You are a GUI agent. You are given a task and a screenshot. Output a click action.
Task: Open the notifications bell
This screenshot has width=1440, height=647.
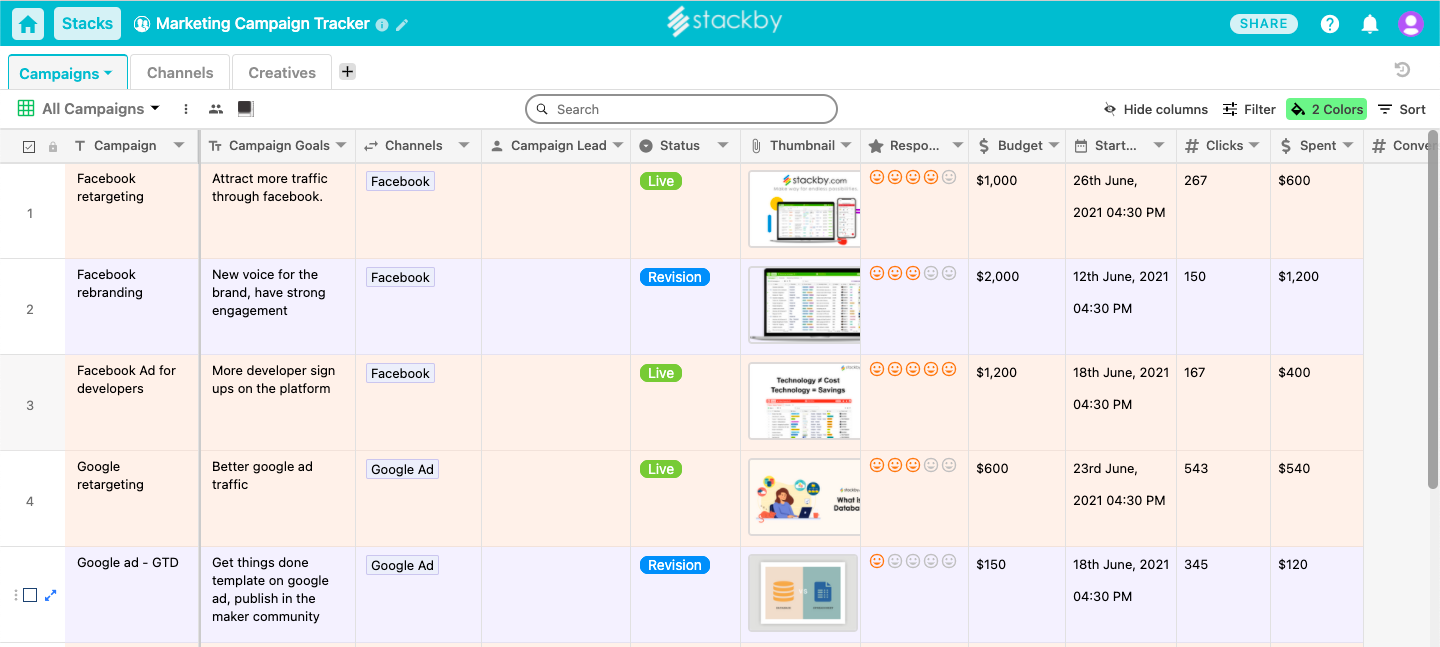pyautogui.click(x=1370, y=24)
